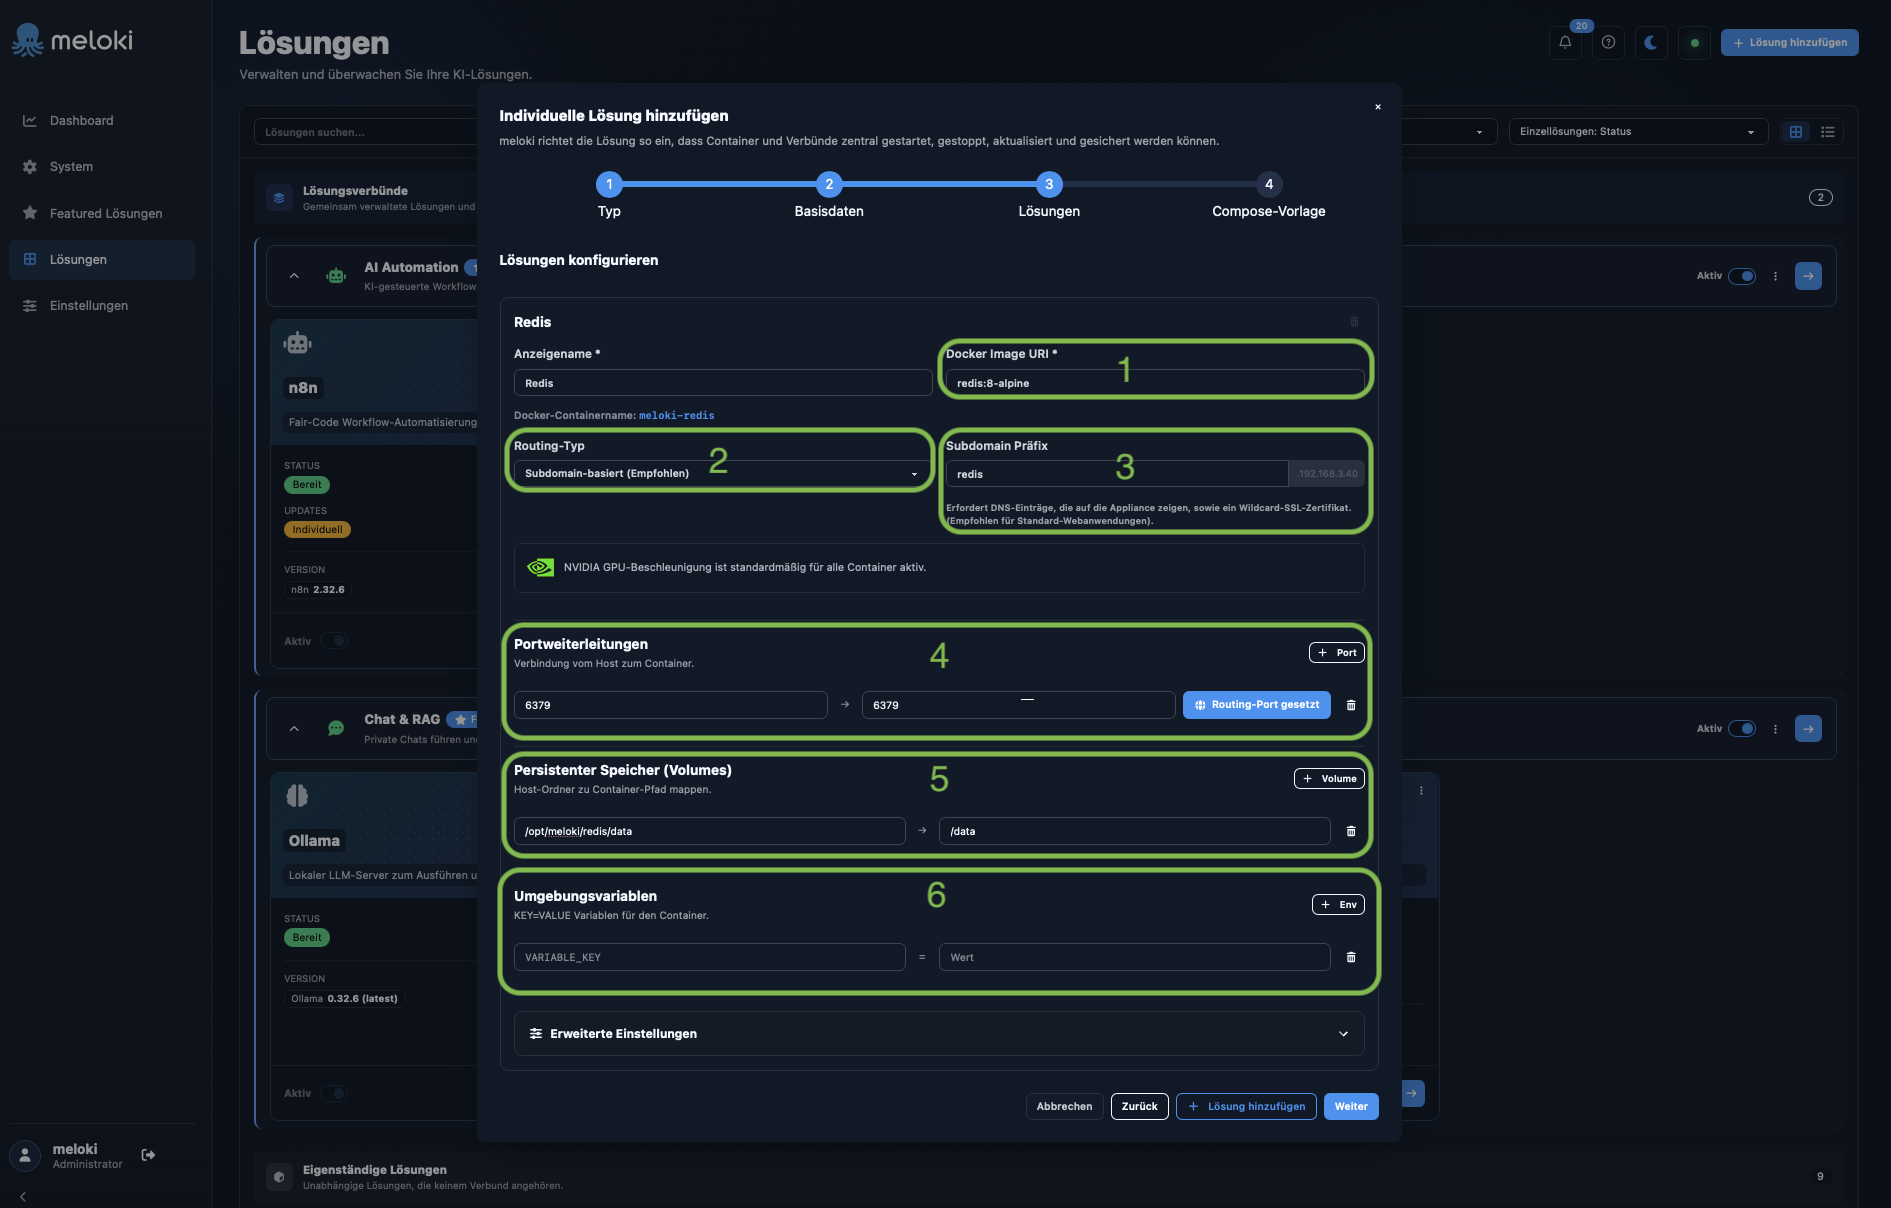1891x1208 pixels.
Task: Click the n8n robot card icon
Action: 298,343
